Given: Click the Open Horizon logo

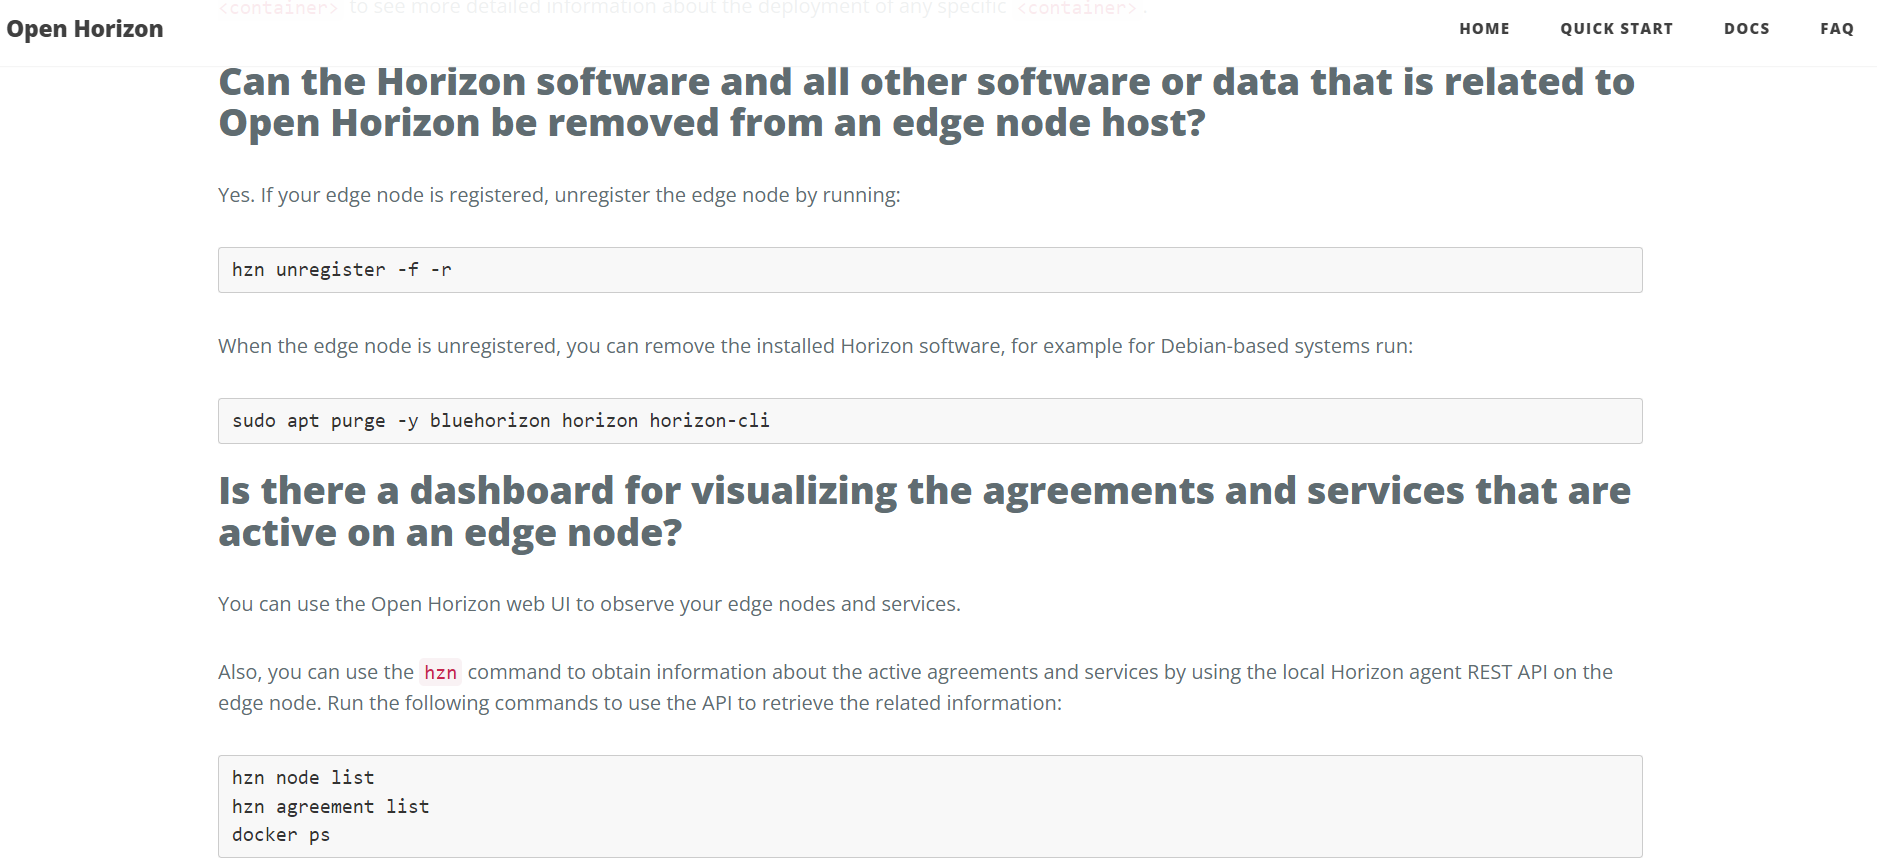Looking at the screenshot, I should click(x=86, y=28).
